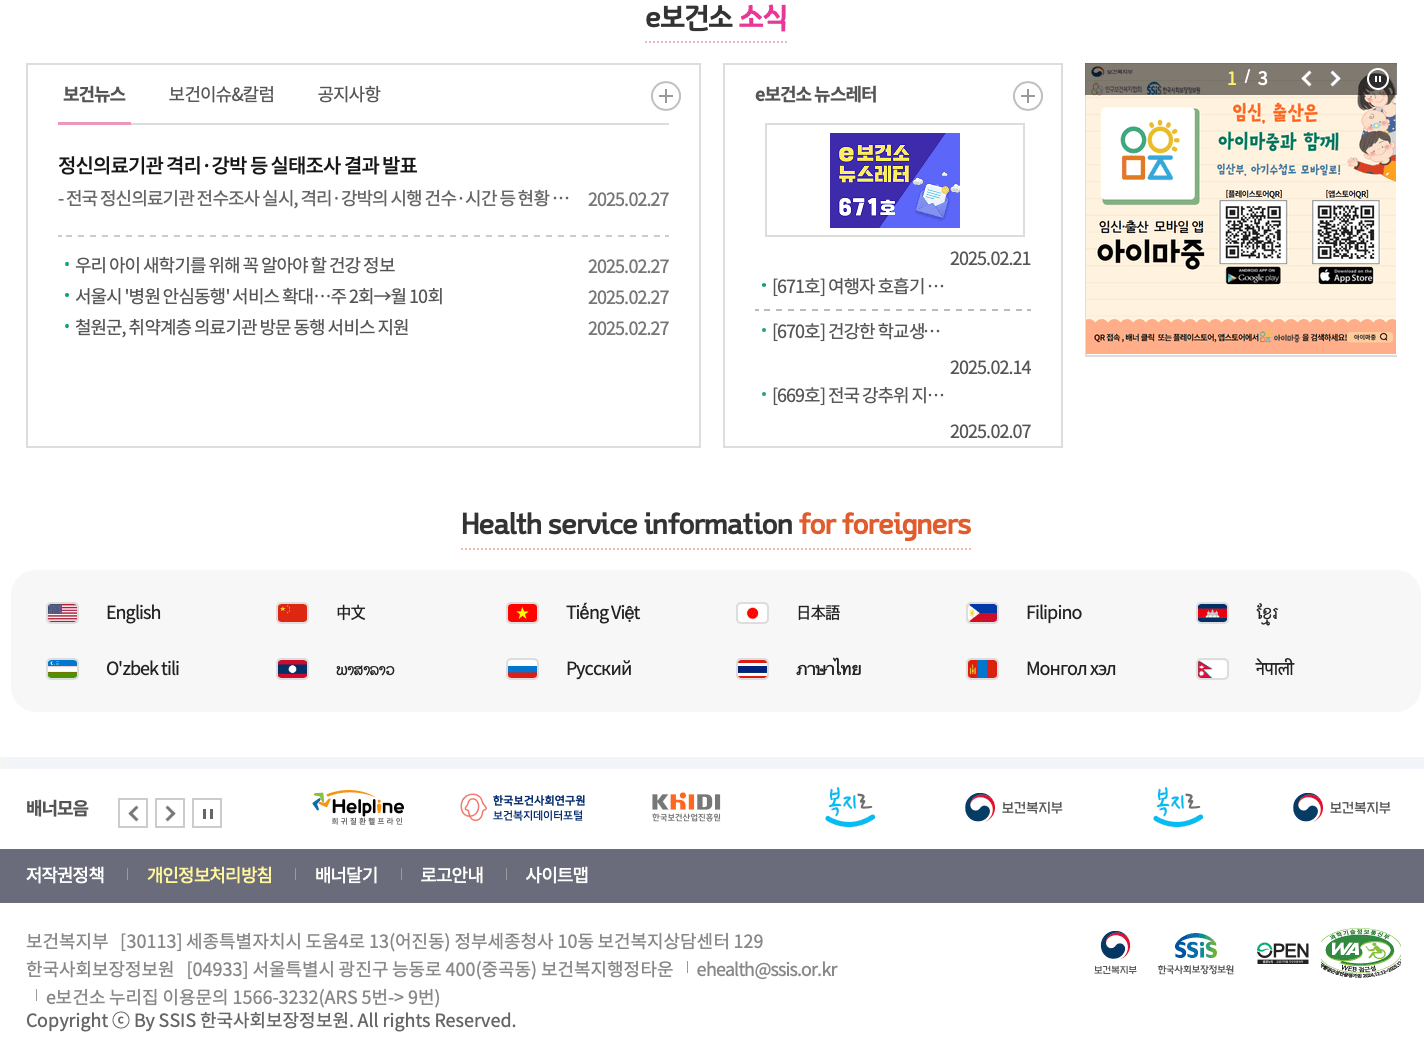Open the Helpline 희귀질환헬프라인 banner

(358, 807)
